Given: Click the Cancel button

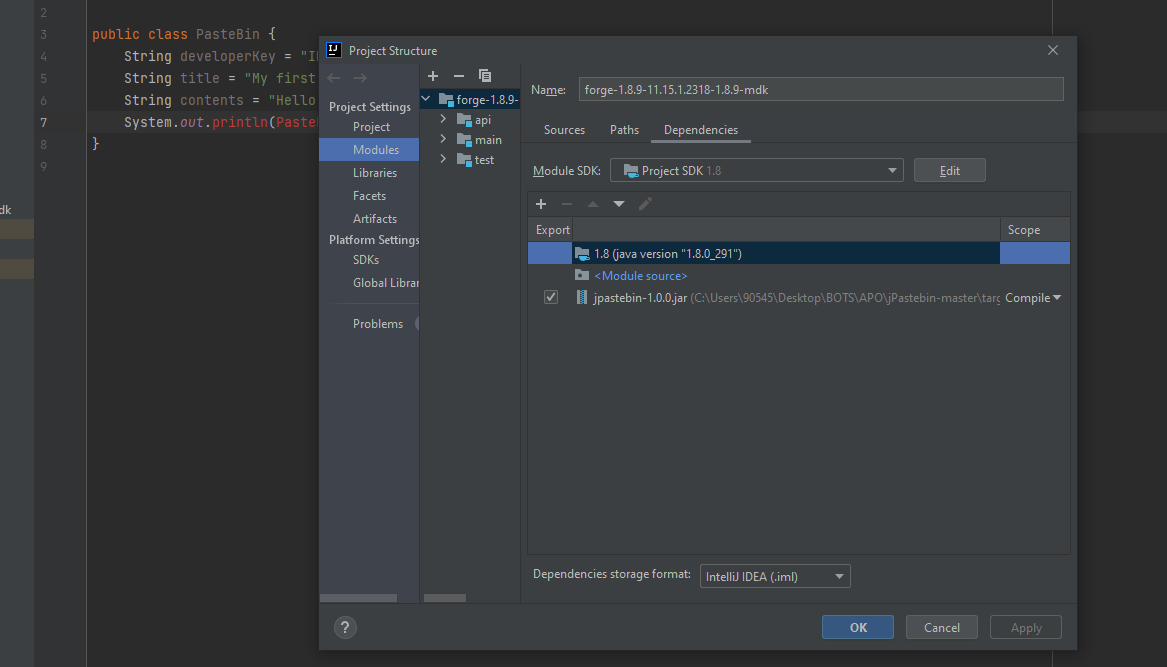Looking at the screenshot, I should click(x=941, y=628).
